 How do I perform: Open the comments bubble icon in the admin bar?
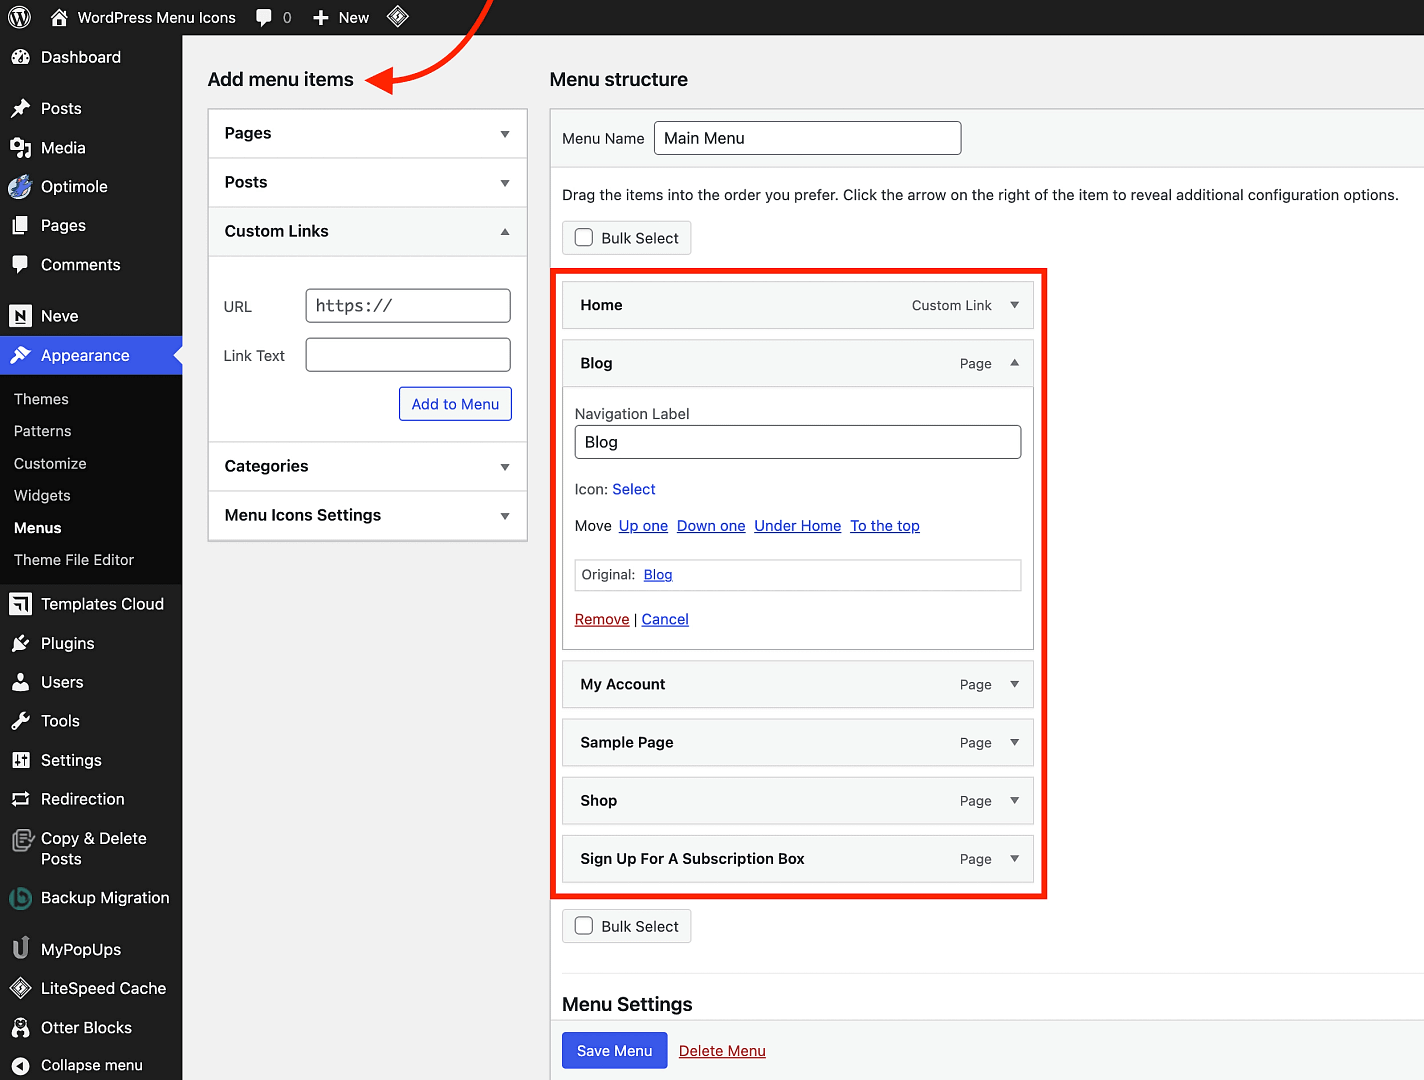pyautogui.click(x=264, y=18)
